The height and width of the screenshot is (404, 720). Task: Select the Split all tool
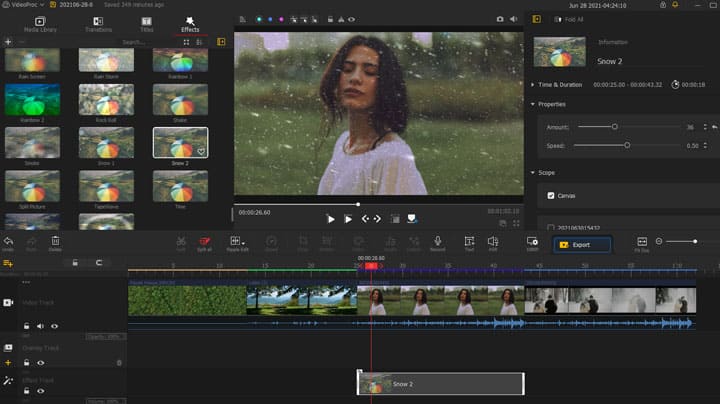coord(205,241)
